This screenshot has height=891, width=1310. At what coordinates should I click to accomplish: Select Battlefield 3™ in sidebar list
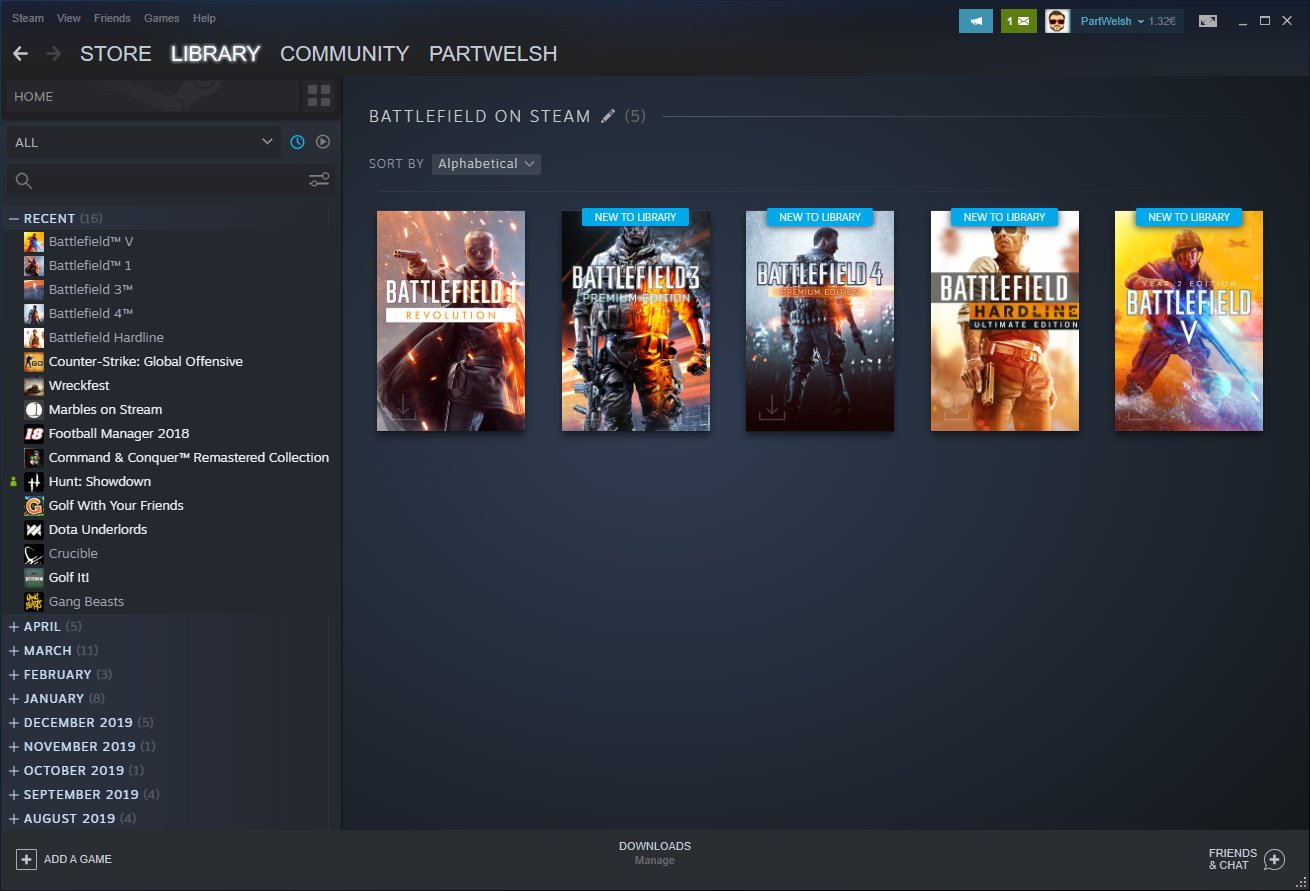click(x=91, y=289)
